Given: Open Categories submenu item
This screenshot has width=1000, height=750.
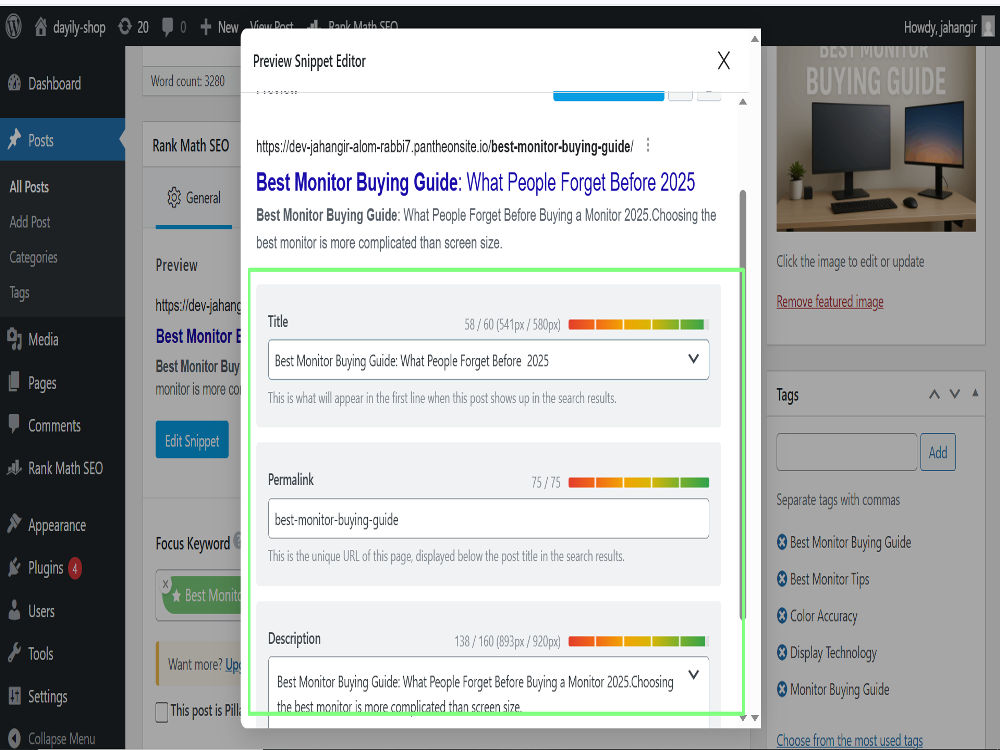Looking at the screenshot, I should pyautogui.click(x=33, y=257).
